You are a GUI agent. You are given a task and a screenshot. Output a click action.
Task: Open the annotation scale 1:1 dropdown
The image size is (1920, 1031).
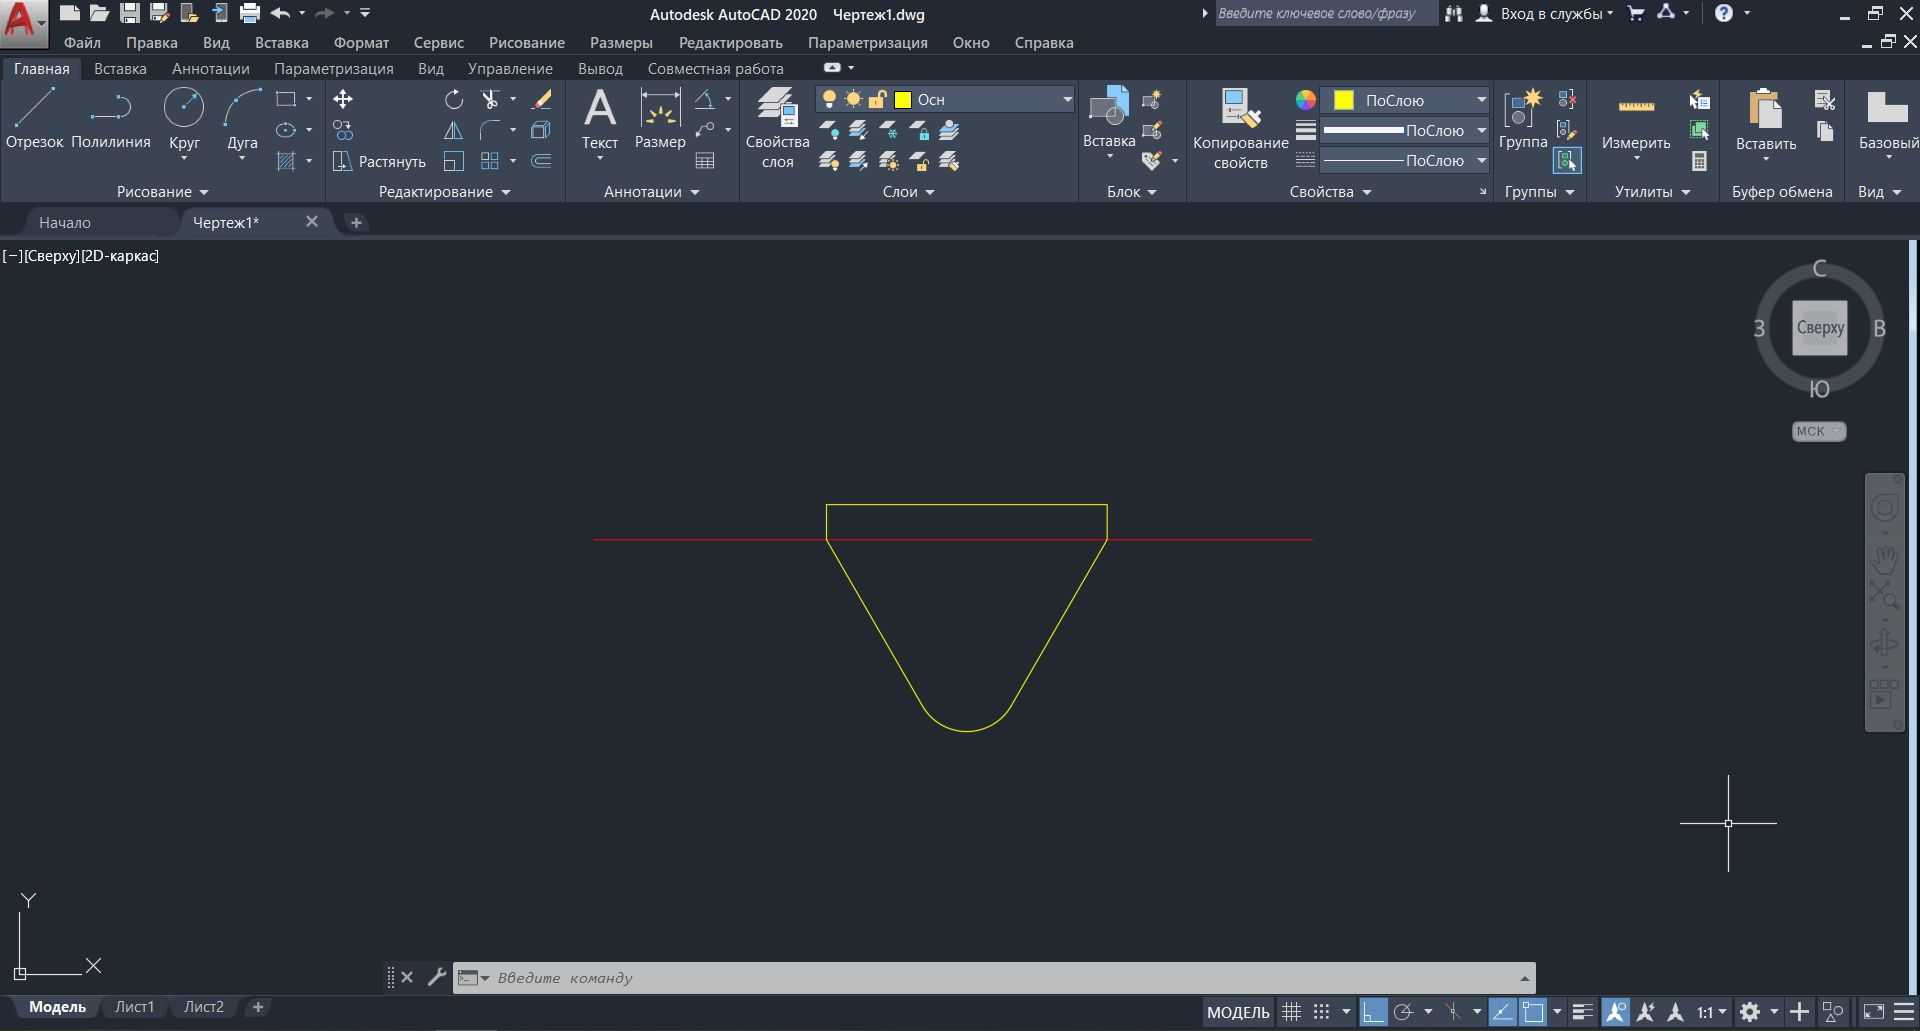(1711, 1012)
